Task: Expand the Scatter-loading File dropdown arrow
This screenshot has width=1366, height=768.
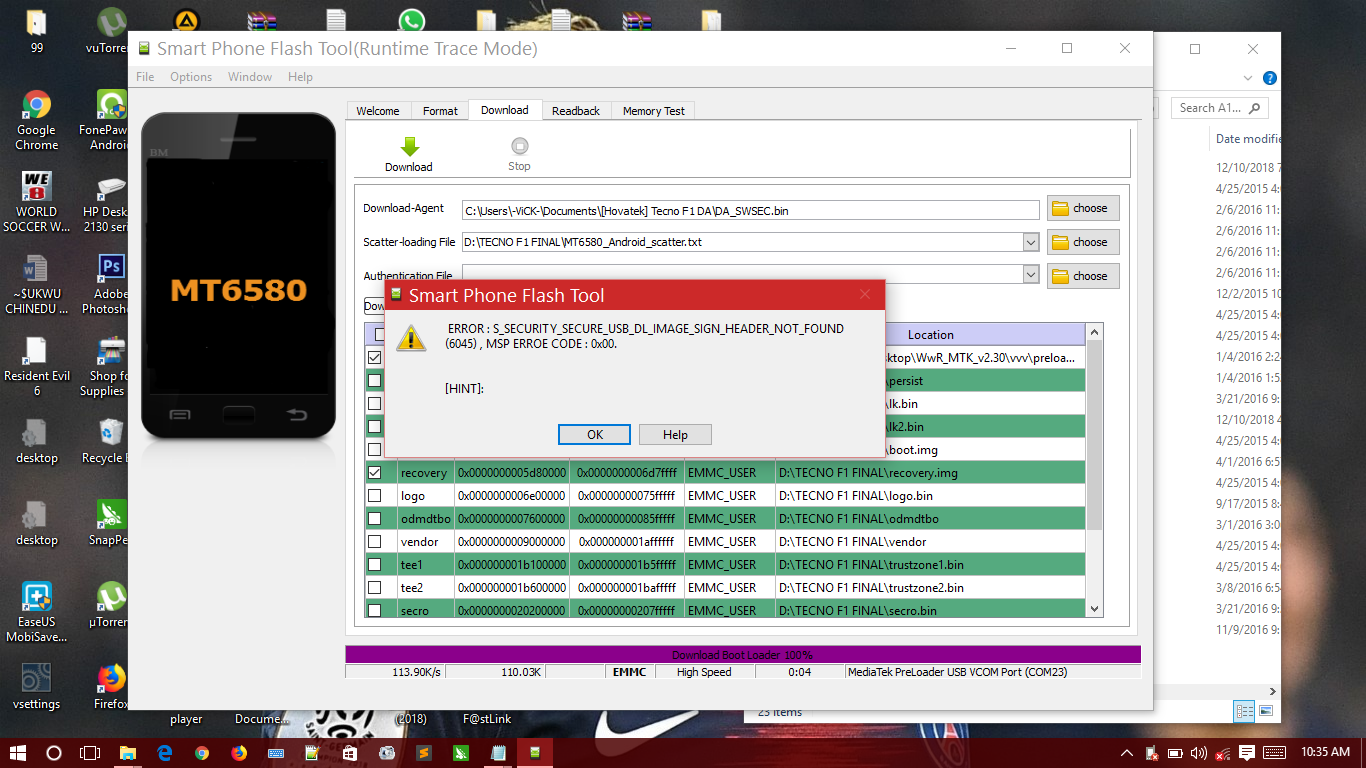Action: pyautogui.click(x=1031, y=242)
